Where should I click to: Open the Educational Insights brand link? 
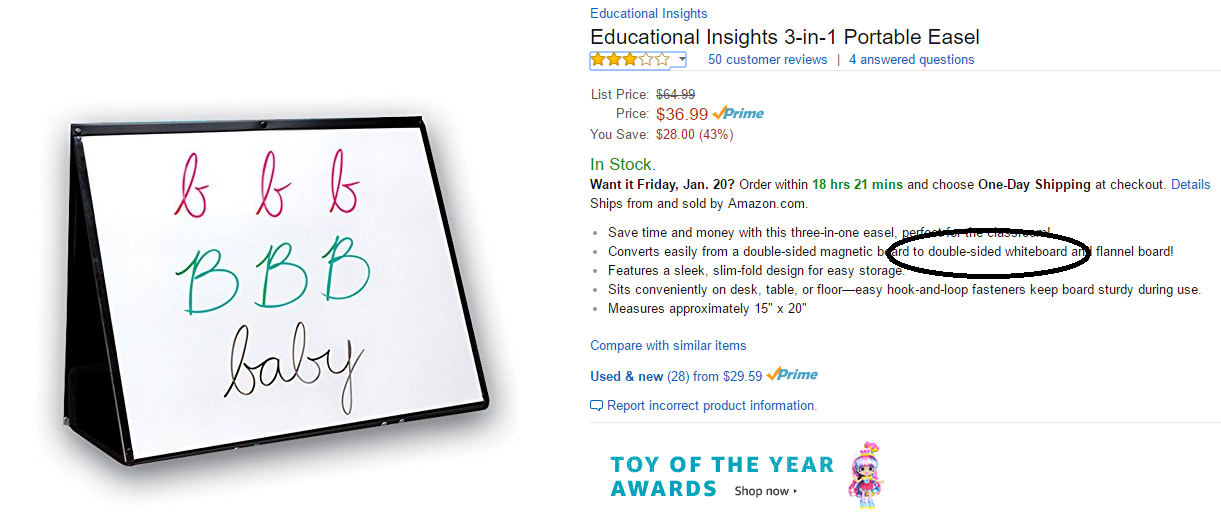tap(648, 14)
